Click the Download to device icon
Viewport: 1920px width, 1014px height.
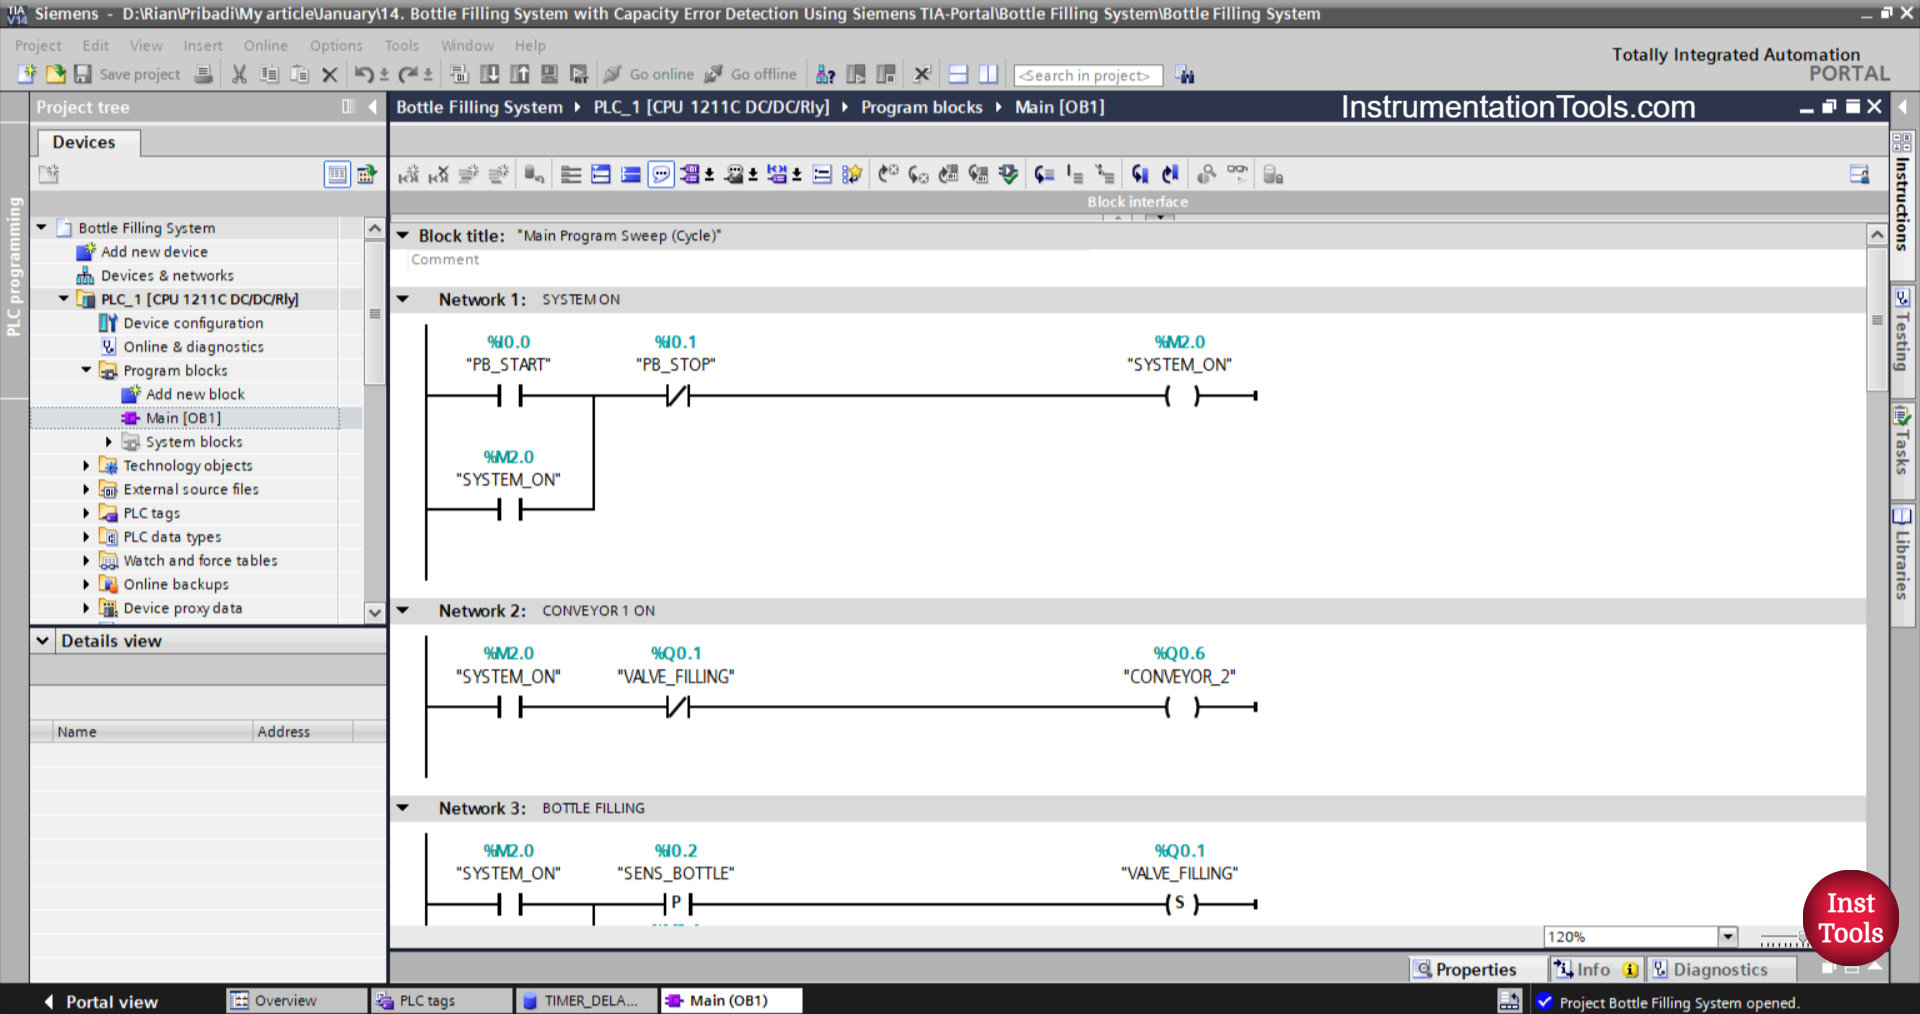(x=490, y=74)
